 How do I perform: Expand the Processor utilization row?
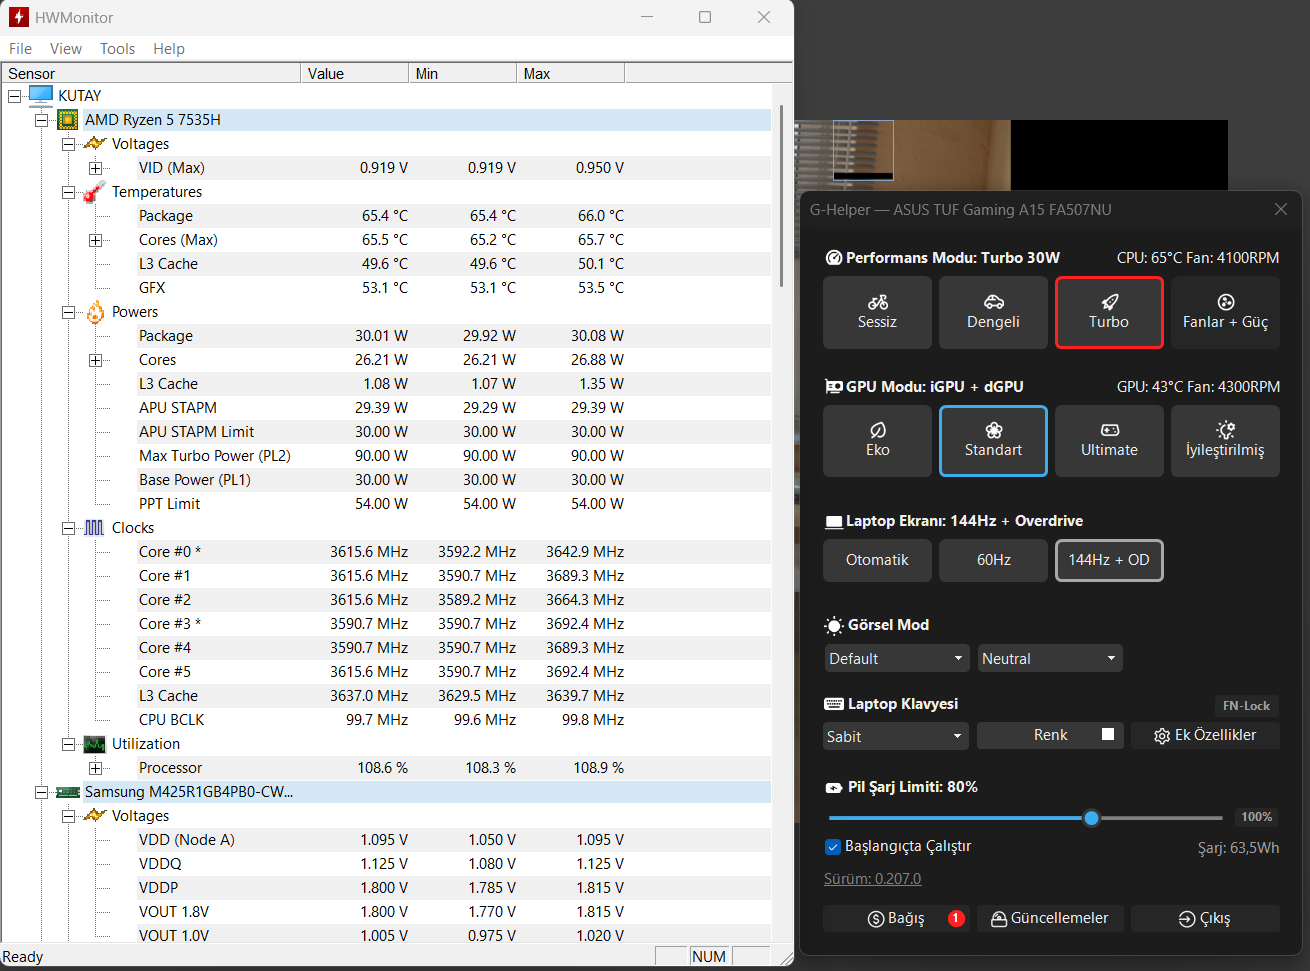point(95,768)
